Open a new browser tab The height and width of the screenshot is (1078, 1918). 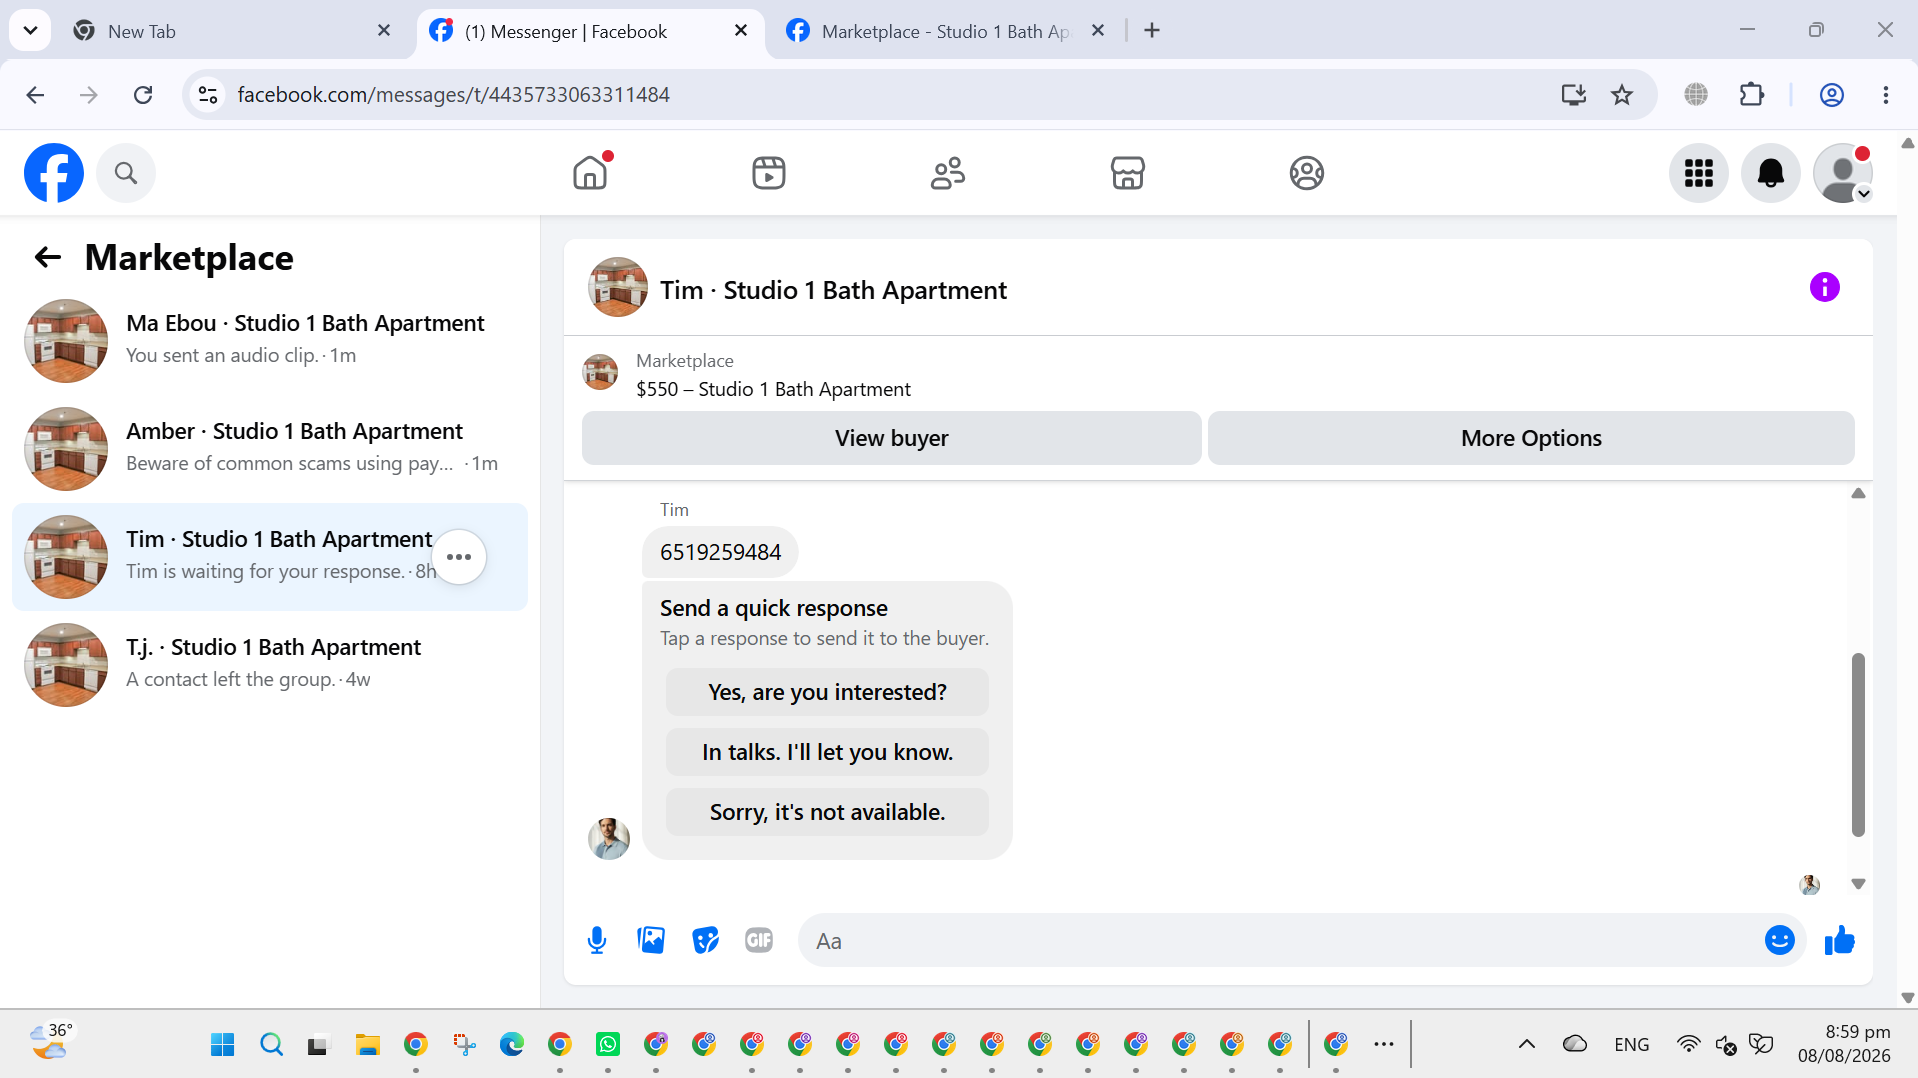(x=1152, y=31)
